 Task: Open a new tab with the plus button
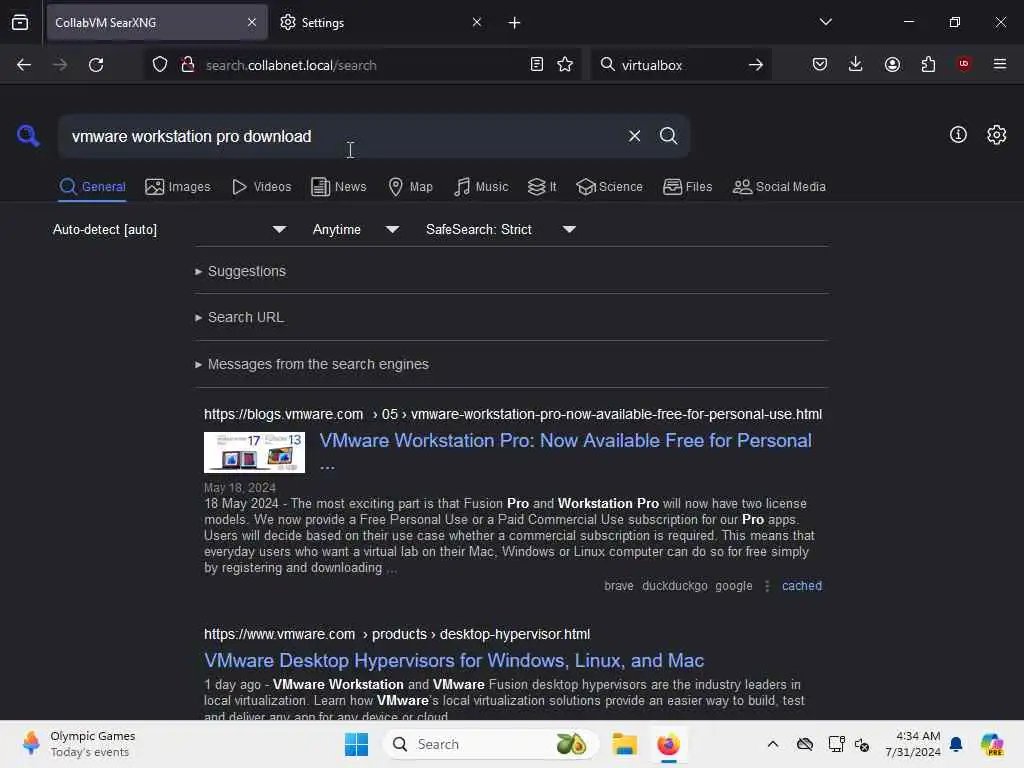click(x=514, y=23)
